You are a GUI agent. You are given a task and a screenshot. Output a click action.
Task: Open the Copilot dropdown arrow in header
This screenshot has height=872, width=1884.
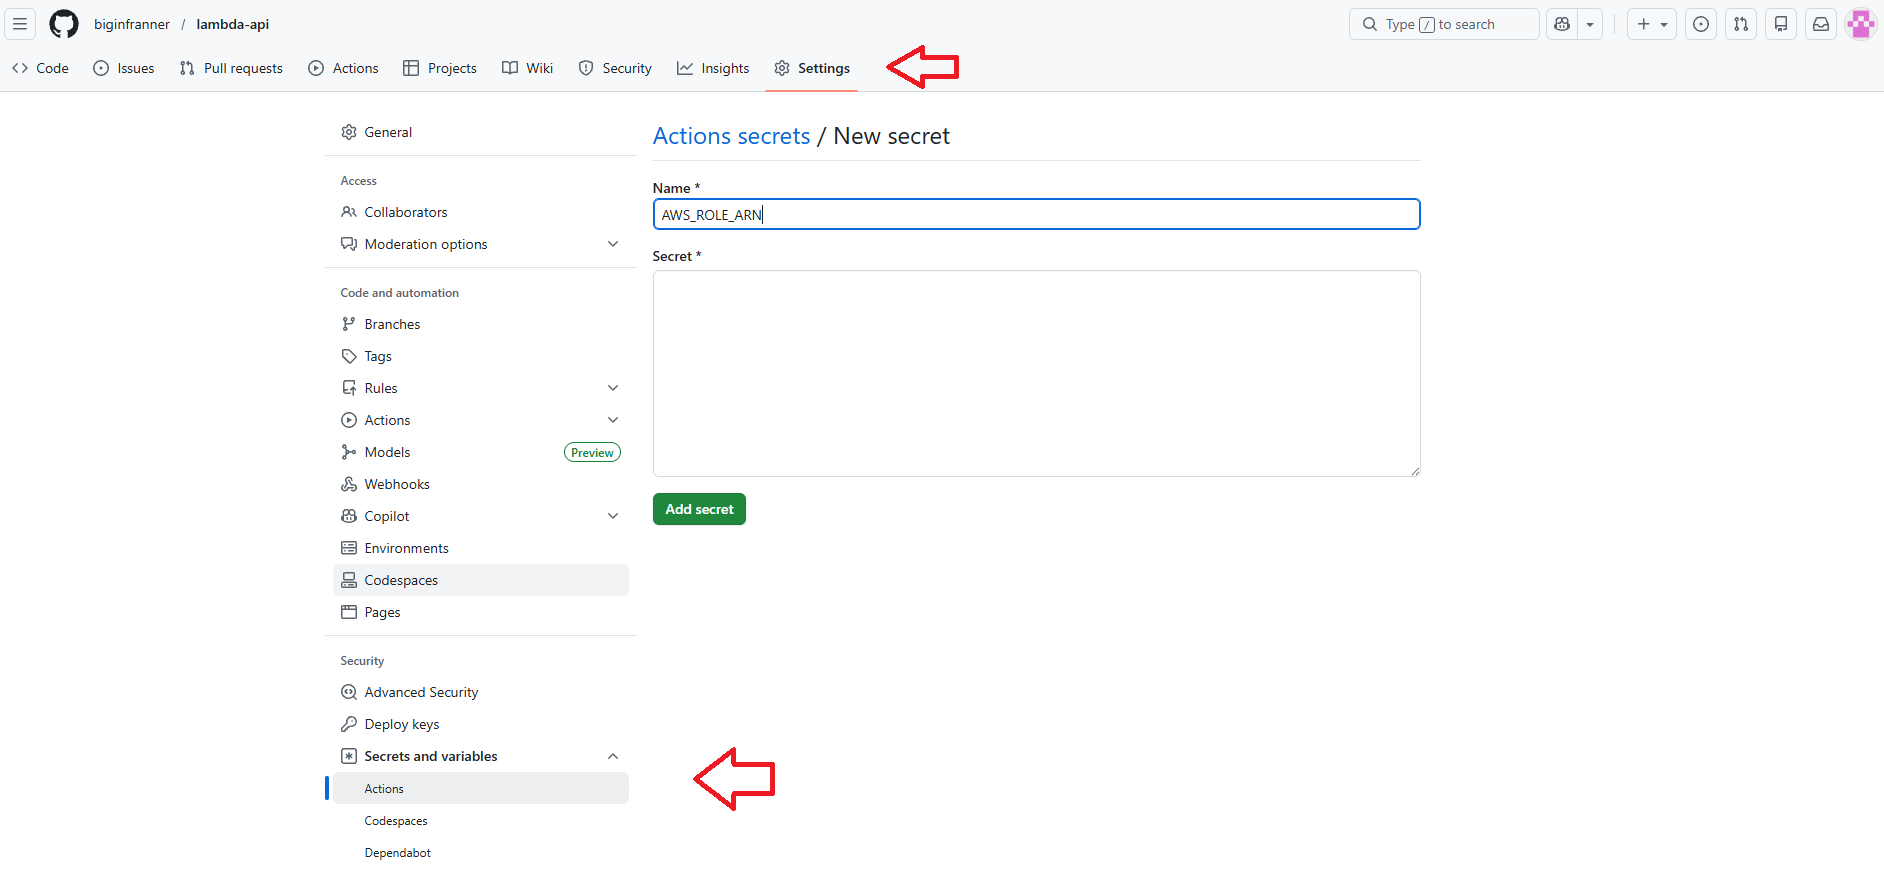(1590, 24)
